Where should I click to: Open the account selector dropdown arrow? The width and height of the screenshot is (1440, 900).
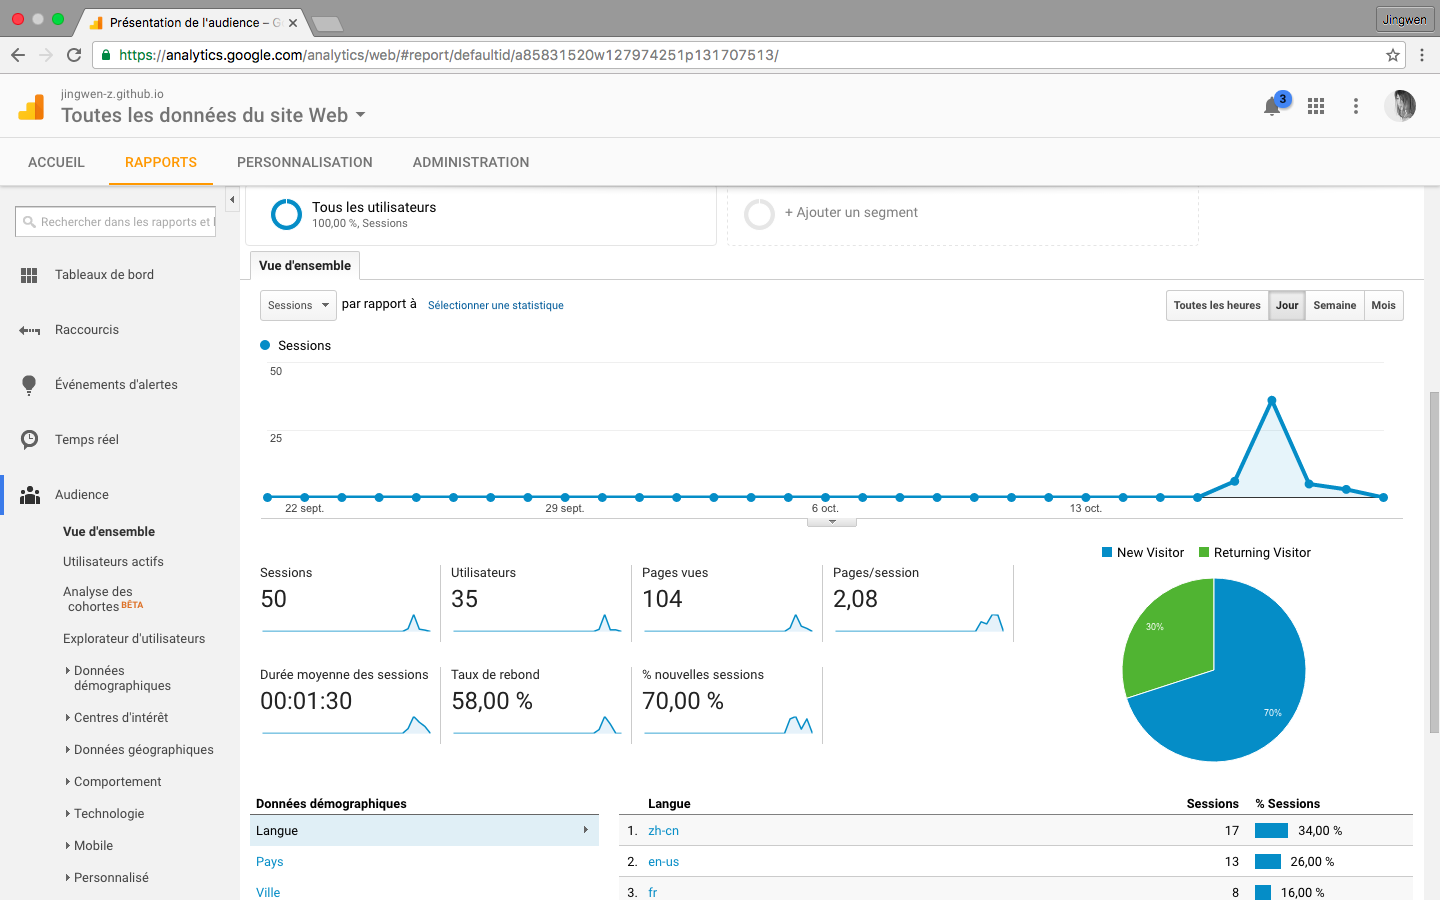tap(360, 115)
